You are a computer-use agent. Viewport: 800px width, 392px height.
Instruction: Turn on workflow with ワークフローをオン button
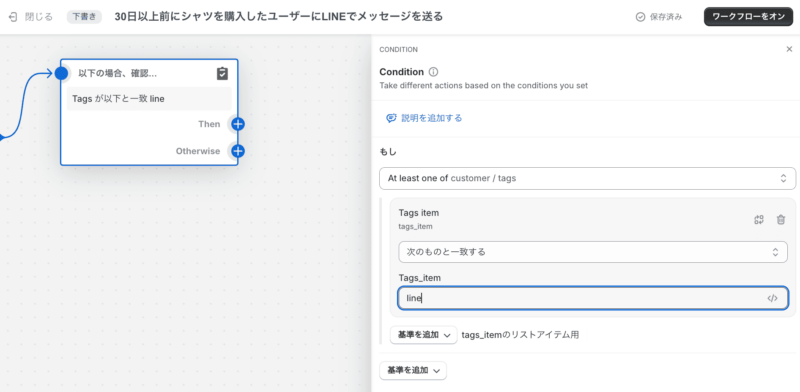748,17
